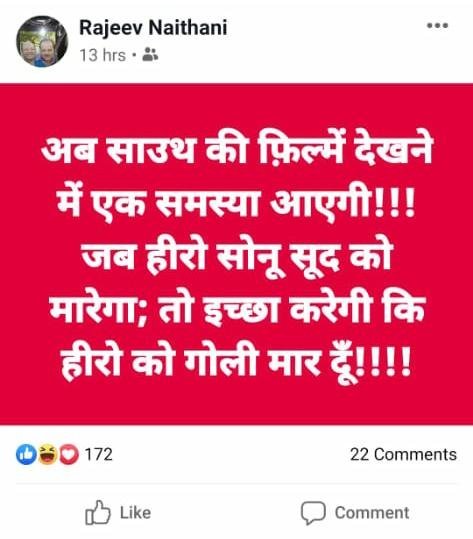The width and height of the screenshot is (473, 539).
Task: Click the 13 hrs timestamp
Action: tap(102, 55)
